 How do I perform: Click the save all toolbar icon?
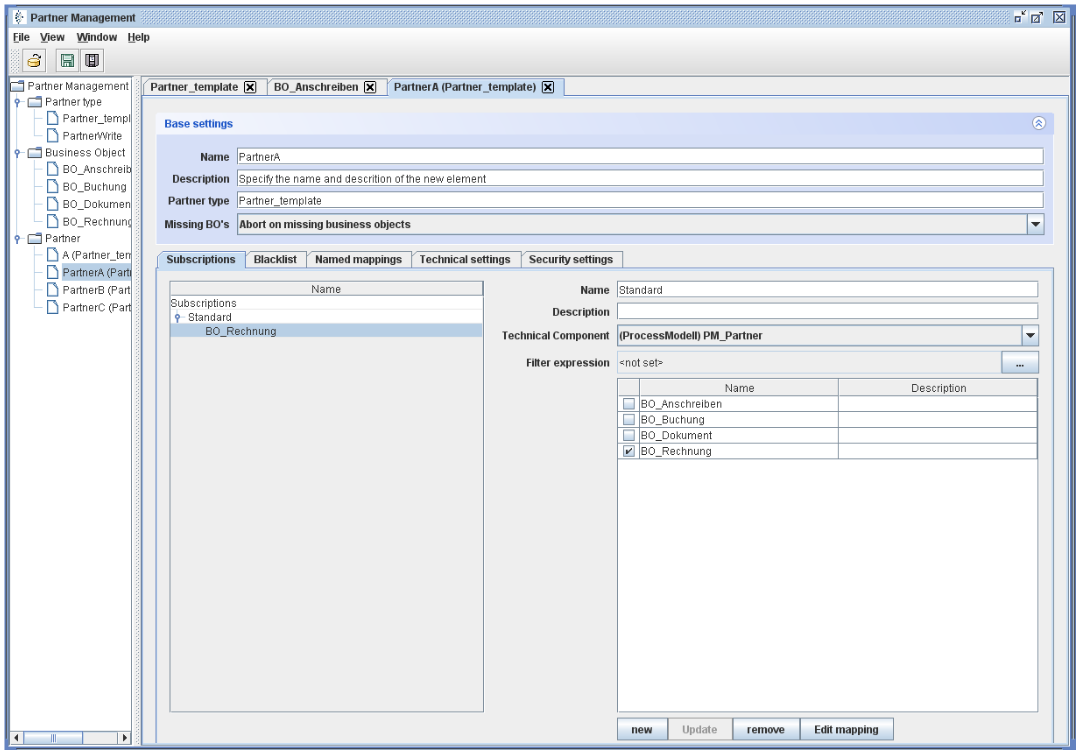[92, 61]
